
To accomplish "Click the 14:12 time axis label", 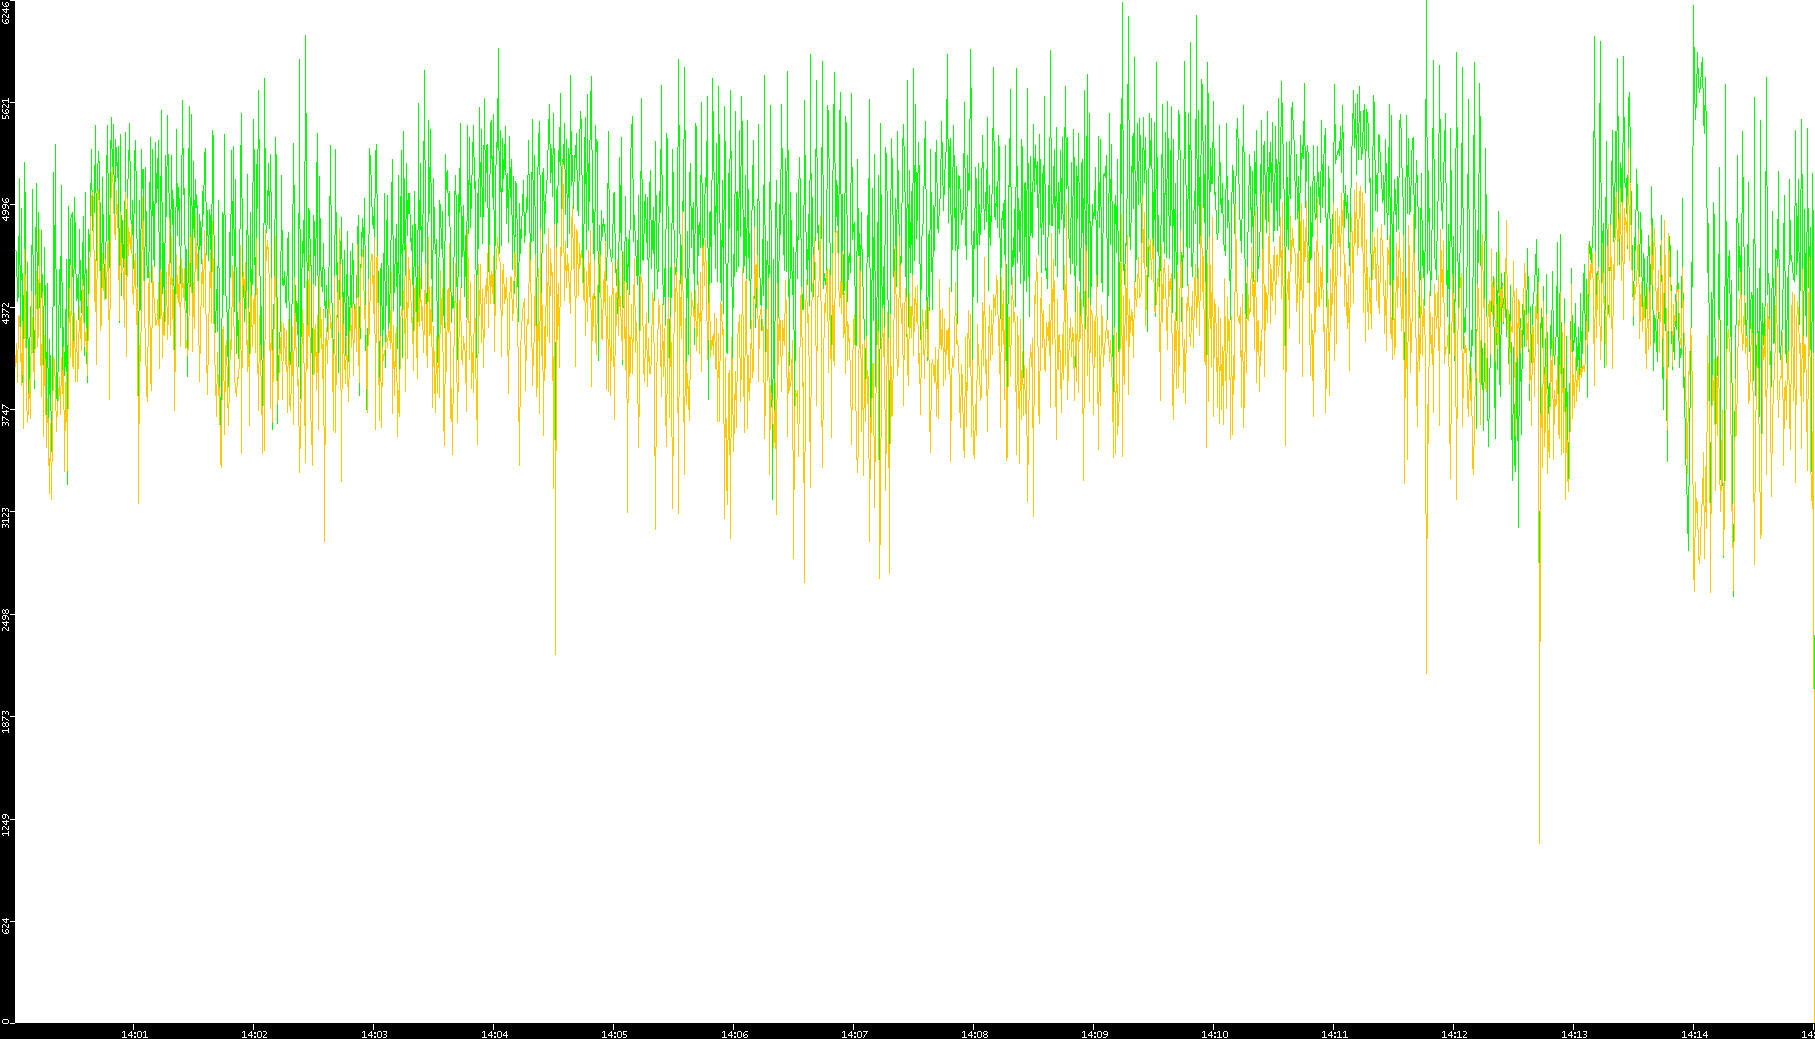I will point(1454,1033).
